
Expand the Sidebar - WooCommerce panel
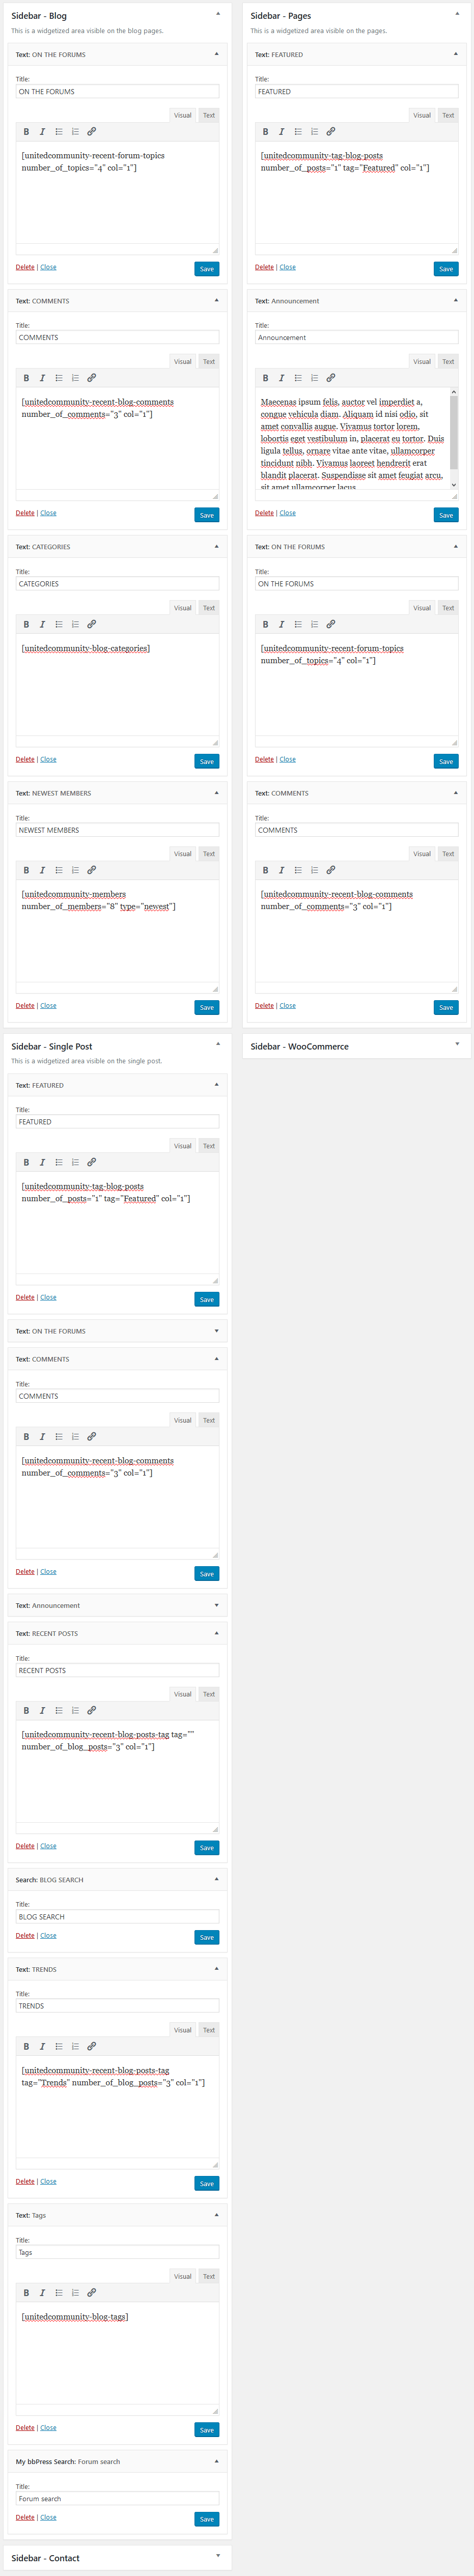point(457,1045)
